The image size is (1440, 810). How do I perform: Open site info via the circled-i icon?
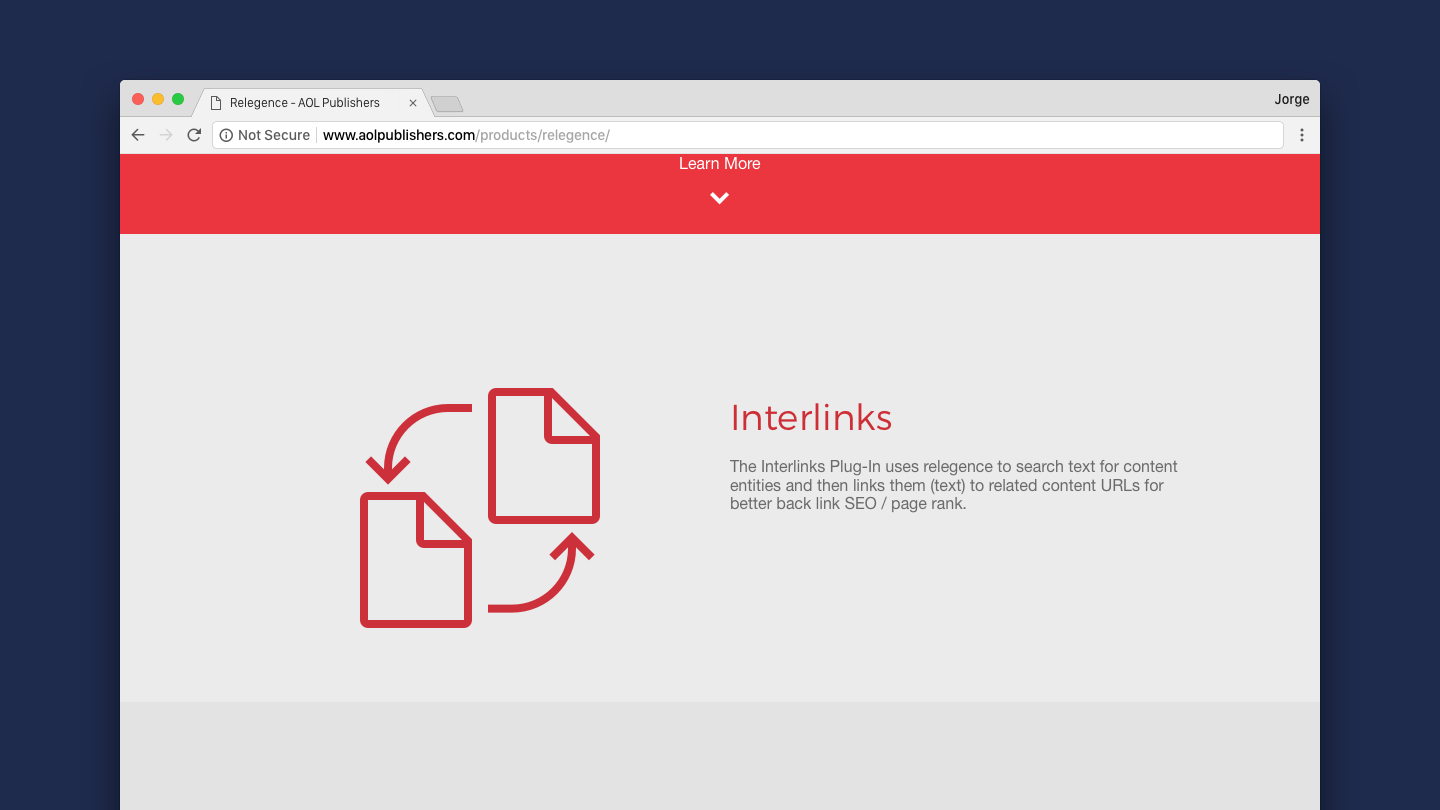tap(226, 135)
